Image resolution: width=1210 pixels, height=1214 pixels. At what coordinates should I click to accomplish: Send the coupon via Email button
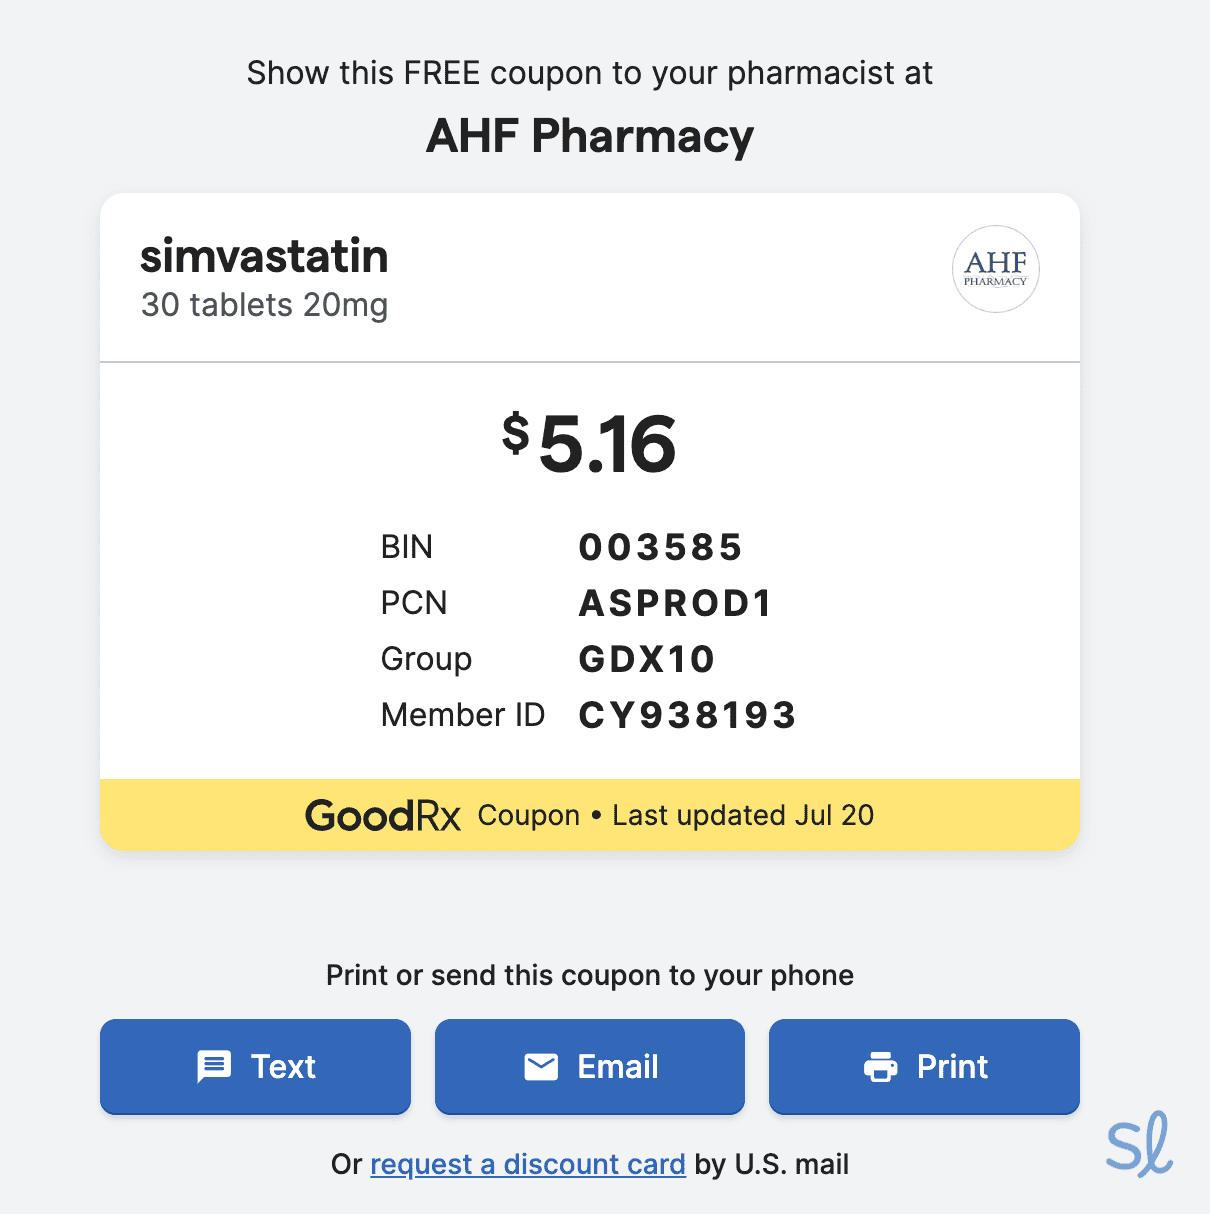(x=590, y=1066)
